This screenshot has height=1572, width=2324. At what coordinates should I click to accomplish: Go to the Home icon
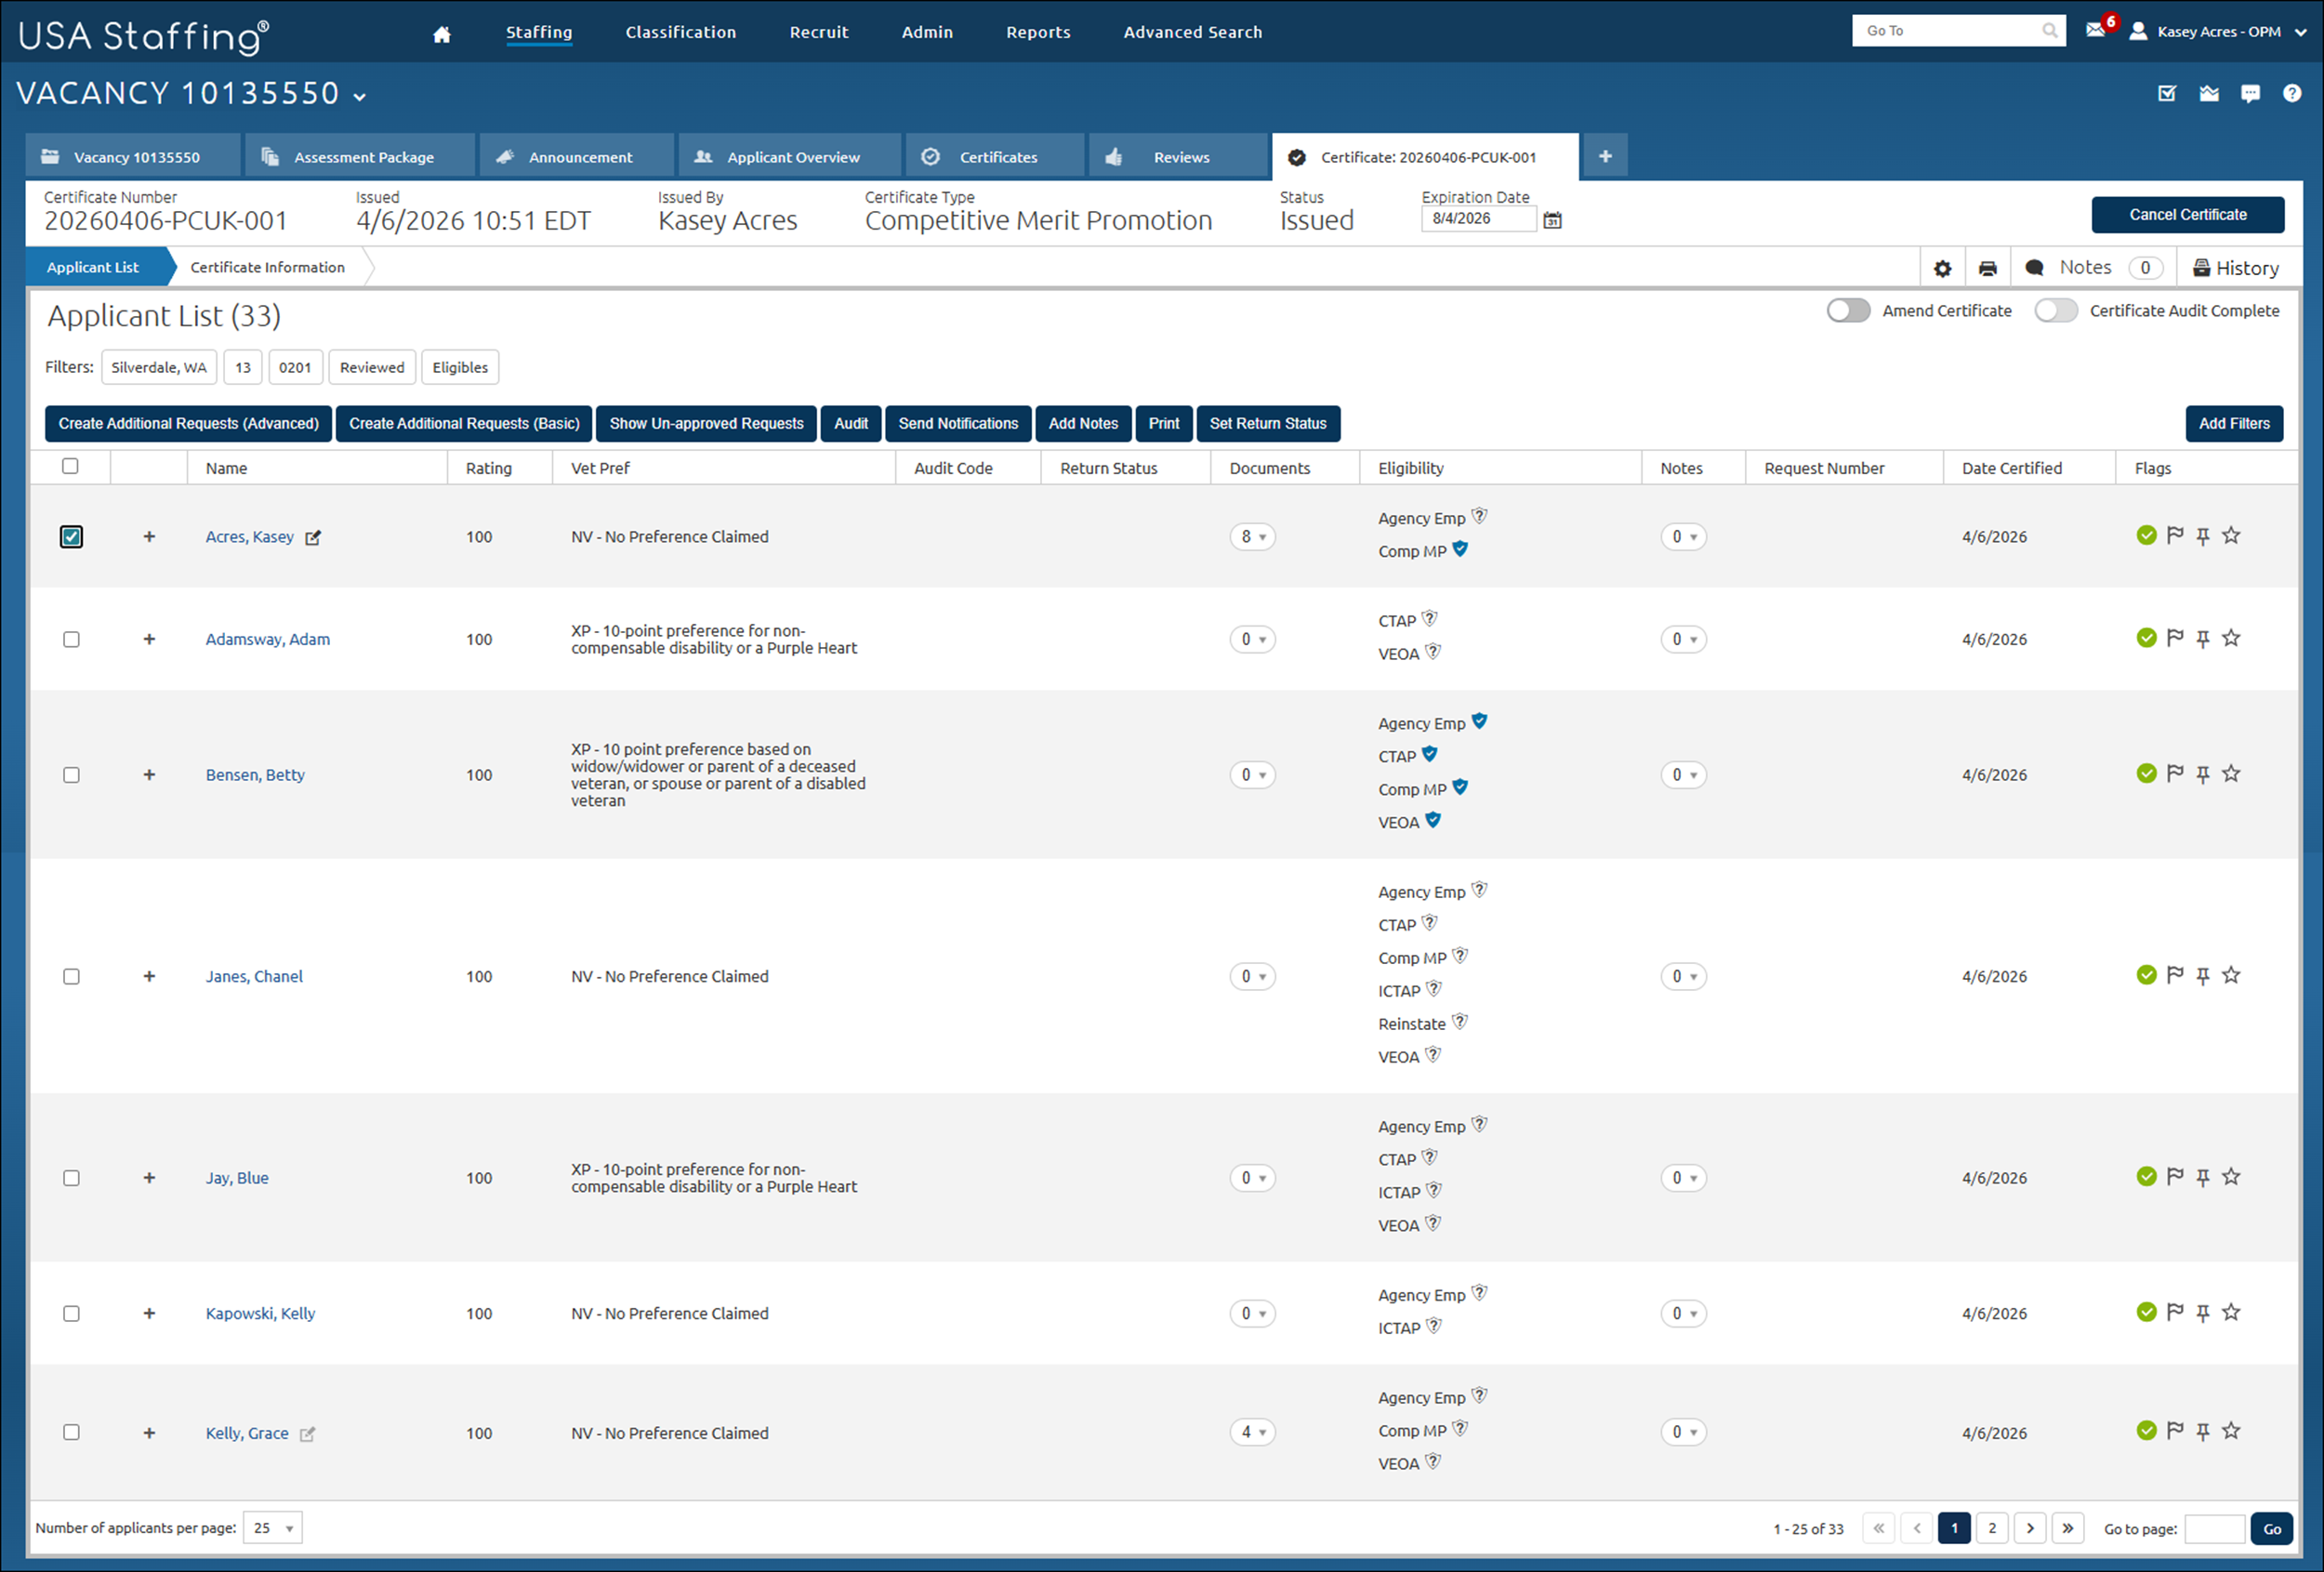click(441, 34)
